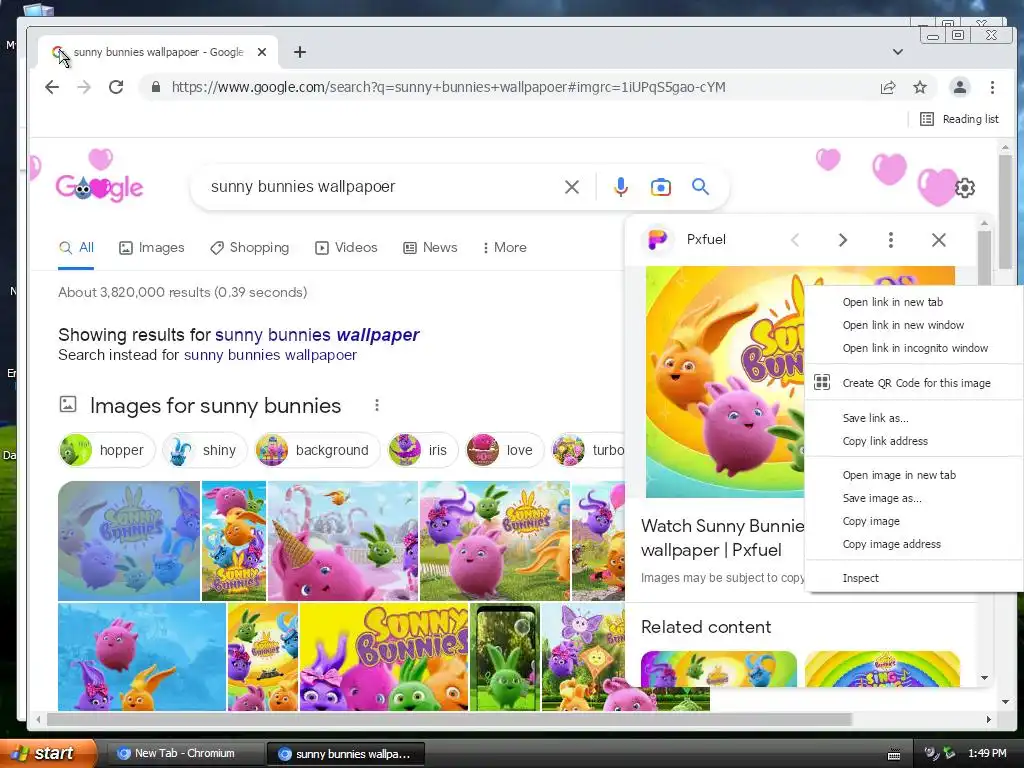The width and height of the screenshot is (1024, 768).
Task: Open the faded blue Sunny Bunnies thumbnail
Action: [129, 541]
